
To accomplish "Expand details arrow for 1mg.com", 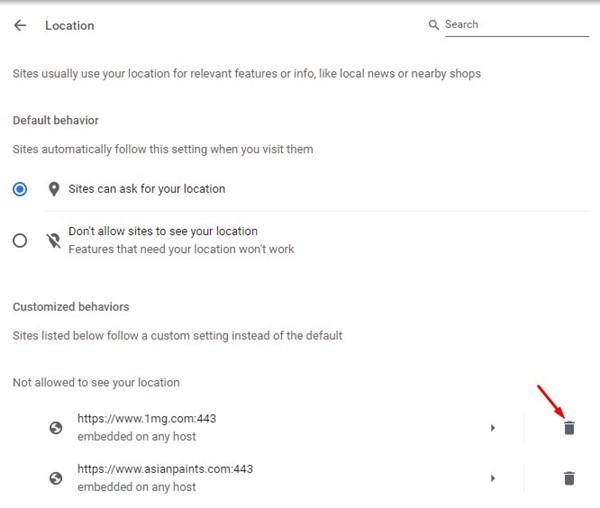I will pyautogui.click(x=493, y=428).
